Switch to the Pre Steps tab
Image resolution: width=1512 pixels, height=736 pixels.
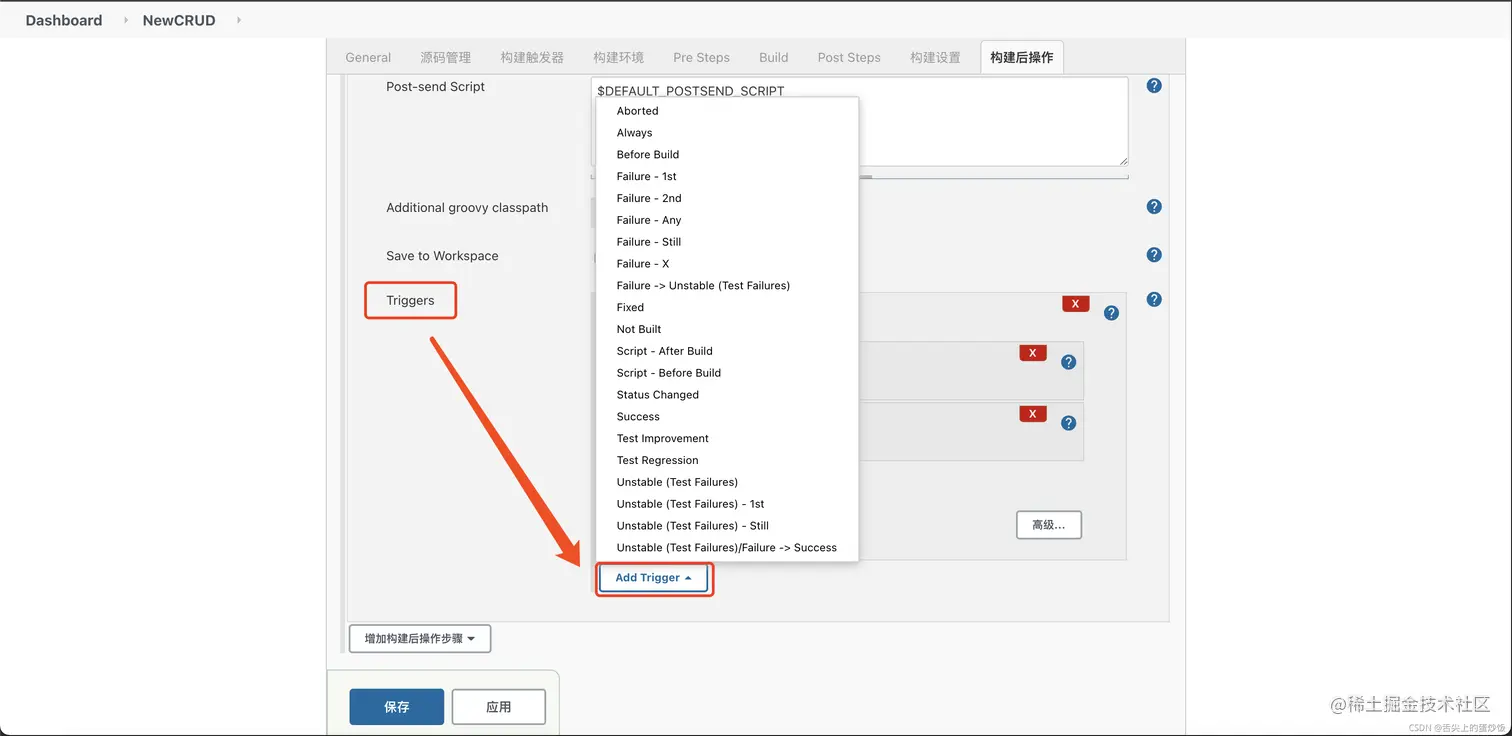[x=702, y=57]
